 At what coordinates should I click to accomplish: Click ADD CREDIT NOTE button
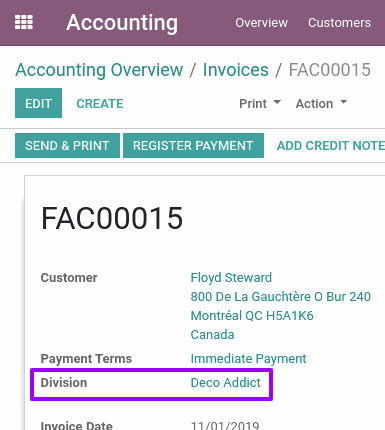(331, 146)
